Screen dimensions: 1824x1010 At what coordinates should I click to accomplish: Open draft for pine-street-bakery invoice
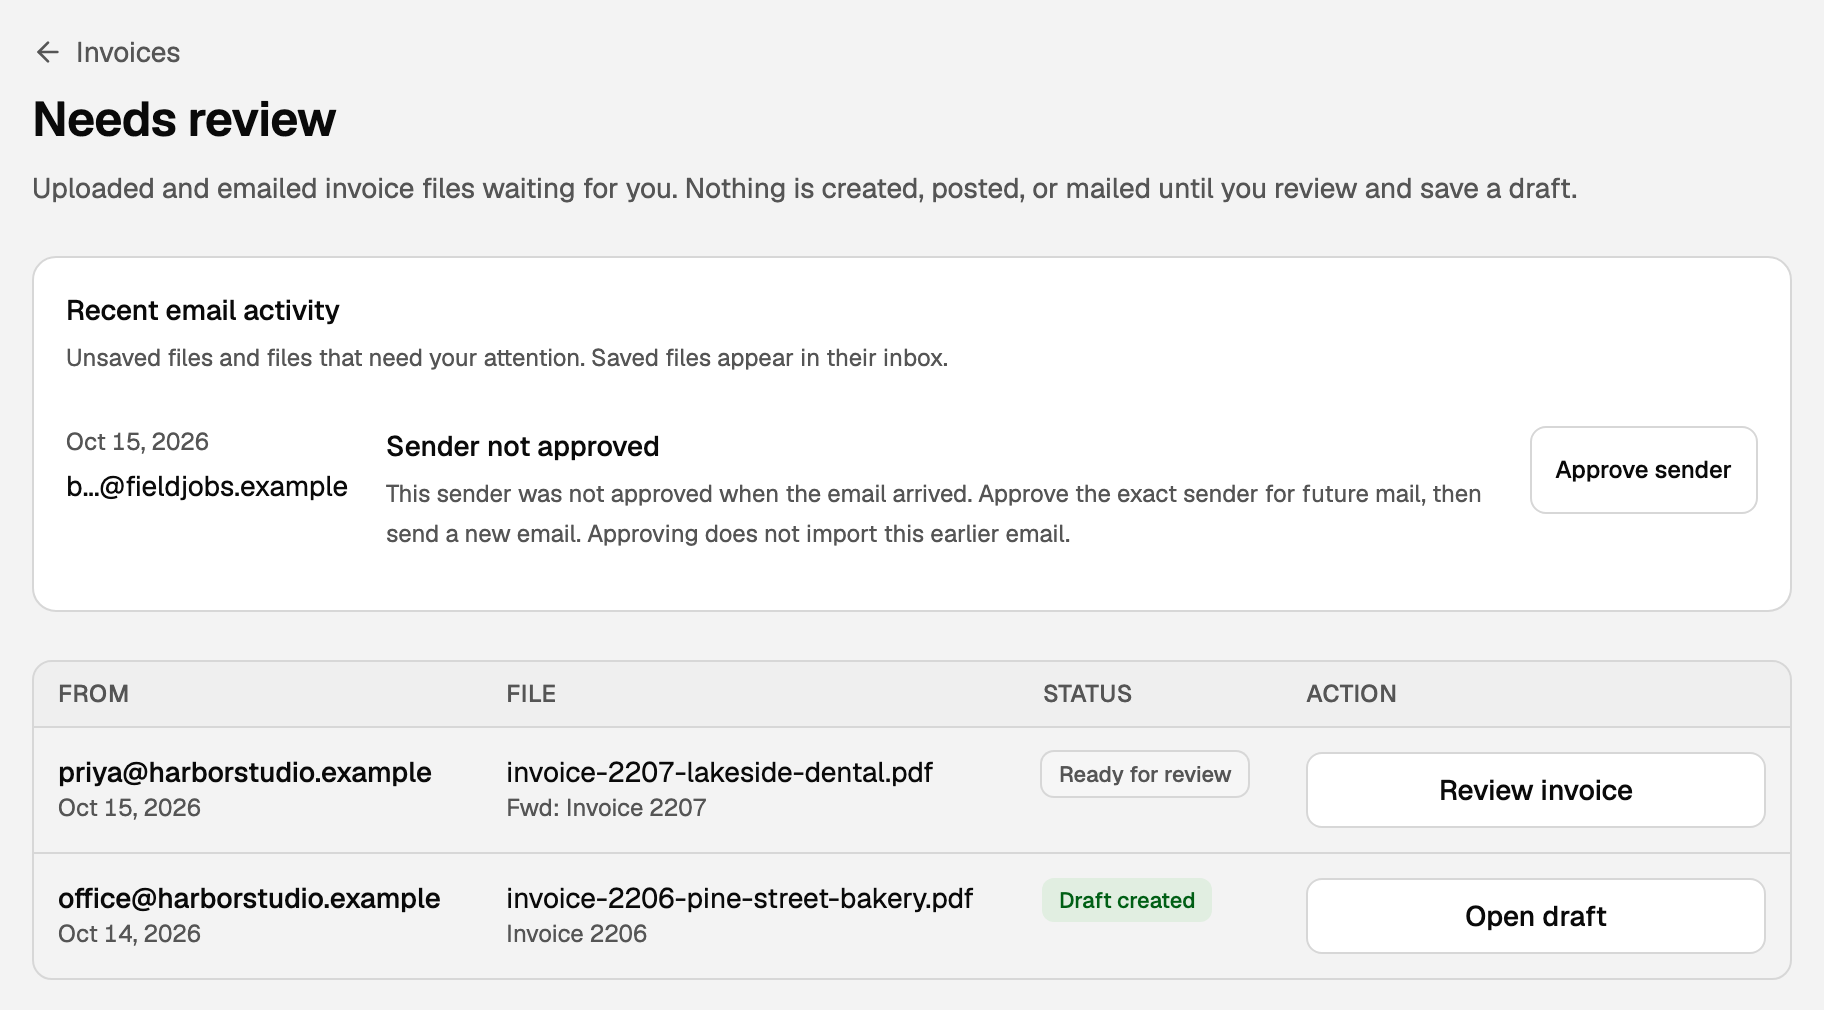pyautogui.click(x=1535, y=916)
